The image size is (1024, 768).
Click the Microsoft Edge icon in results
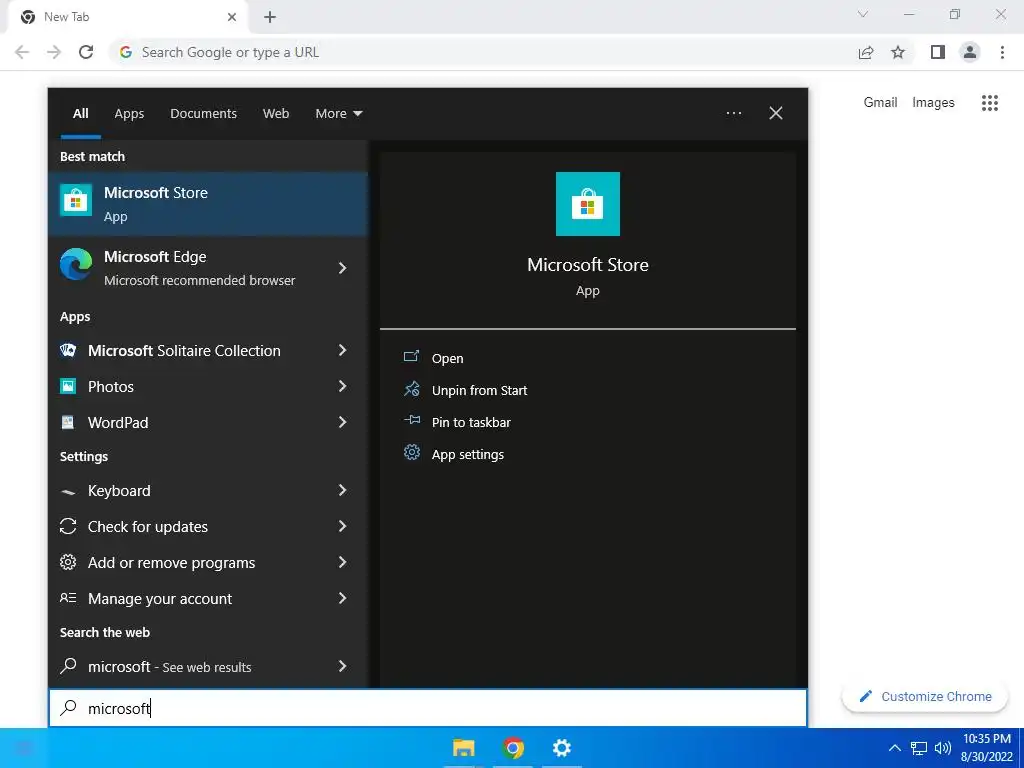pos(76,265)
